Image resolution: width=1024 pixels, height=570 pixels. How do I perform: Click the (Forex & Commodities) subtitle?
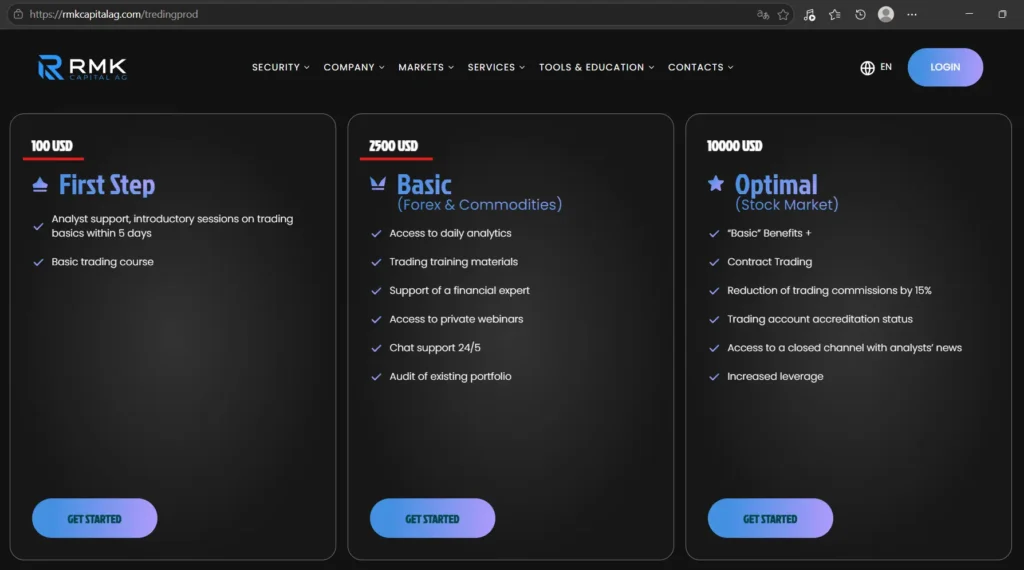(x=479, y=205)
